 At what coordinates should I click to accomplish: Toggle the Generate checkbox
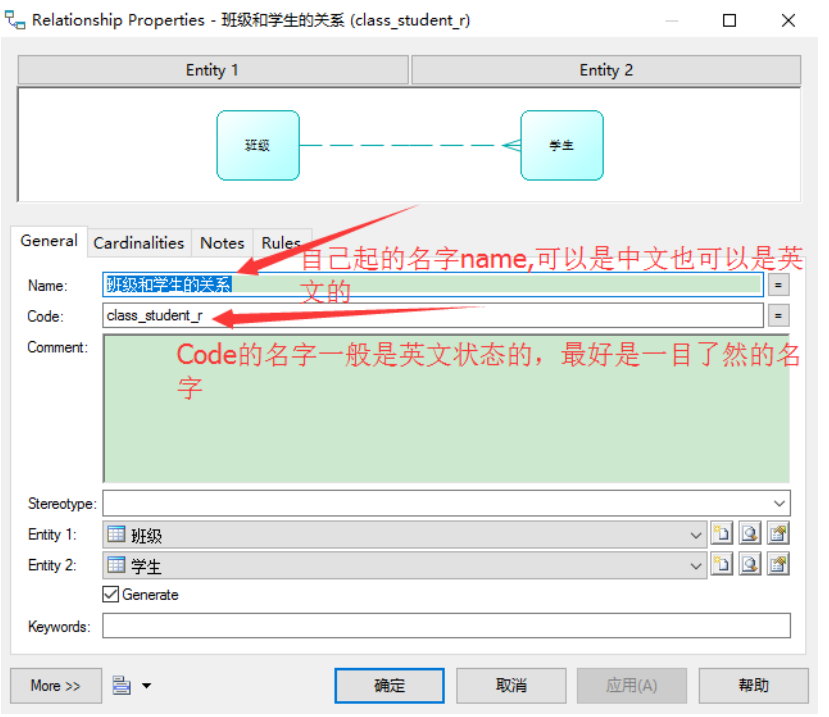point(110,594)
